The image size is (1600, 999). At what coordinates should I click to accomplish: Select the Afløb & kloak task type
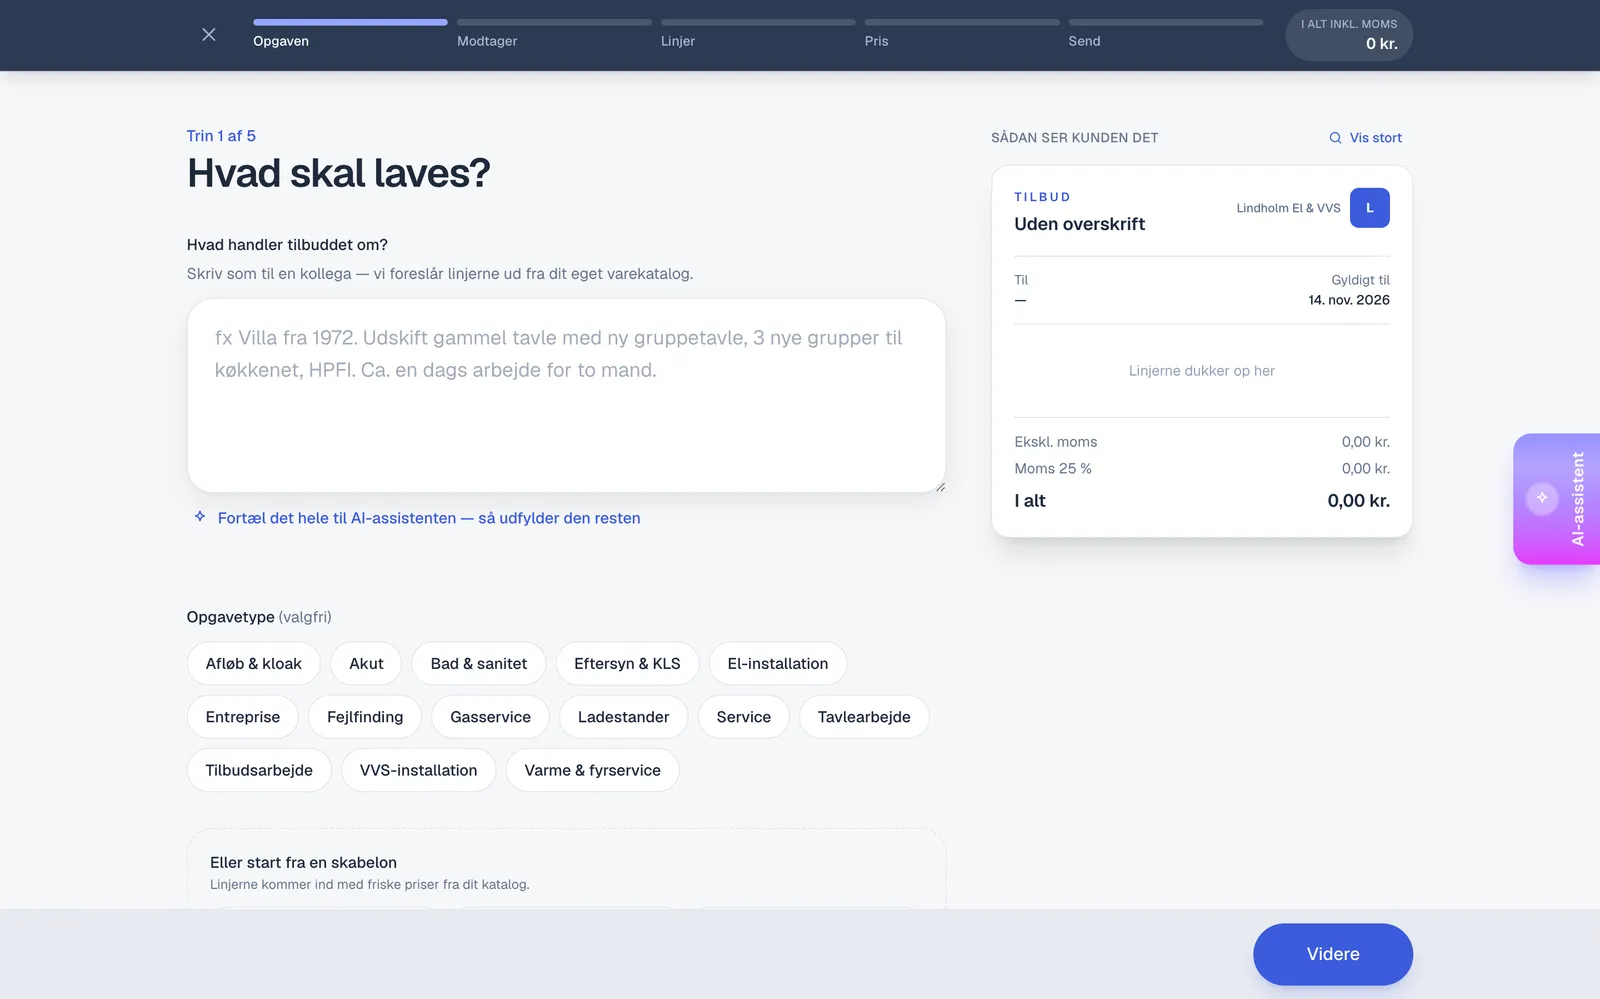[253, 664]
